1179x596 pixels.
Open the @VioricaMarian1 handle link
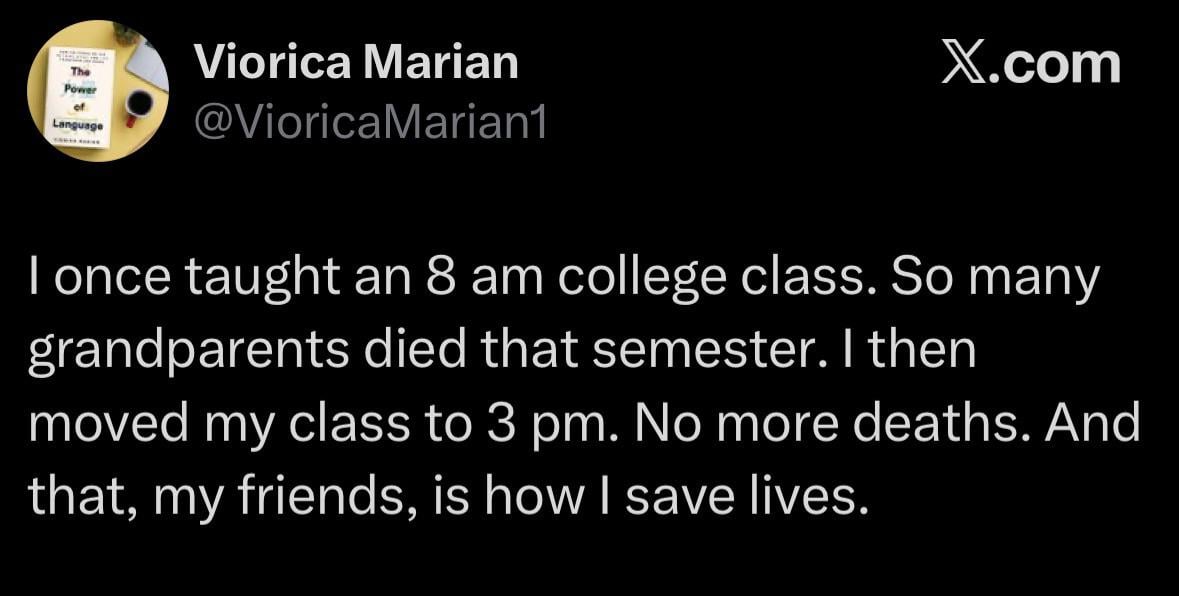(x=370, y=123)
